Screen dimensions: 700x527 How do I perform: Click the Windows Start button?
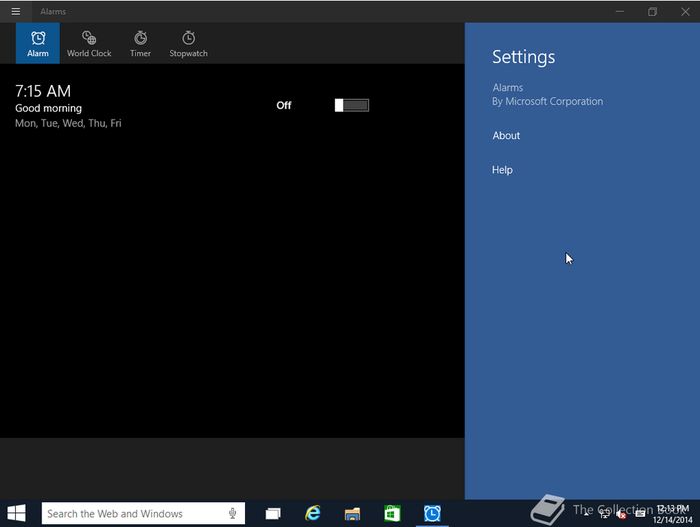[17, 513]
